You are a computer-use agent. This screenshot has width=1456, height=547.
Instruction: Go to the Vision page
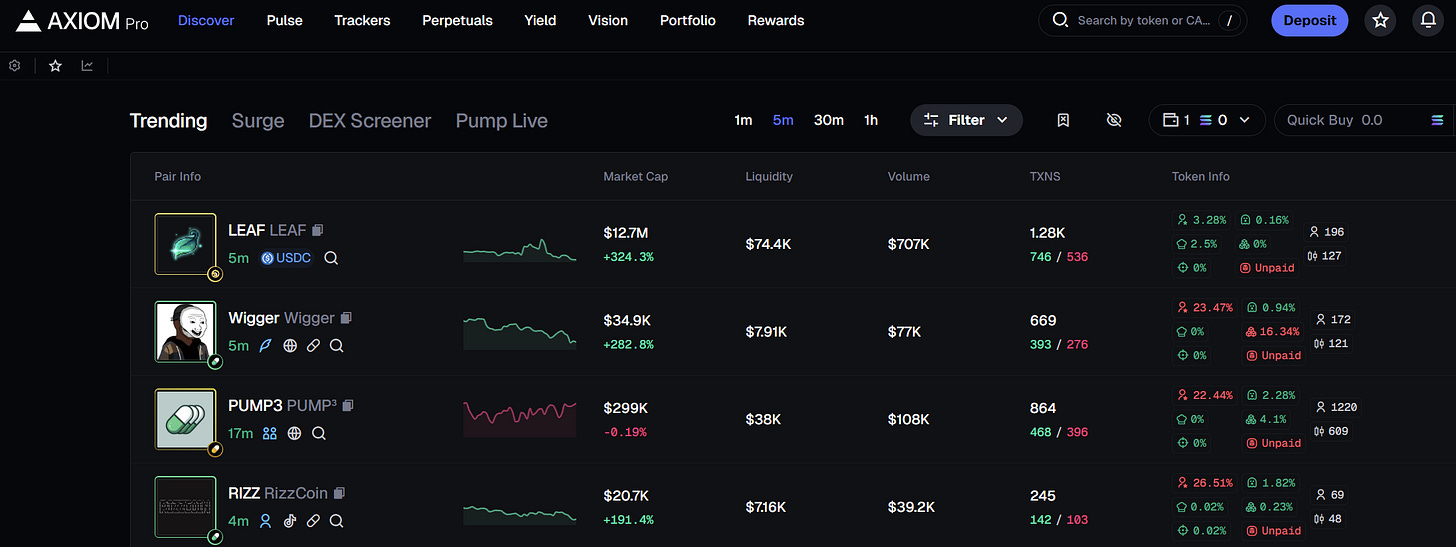(608, 20)
